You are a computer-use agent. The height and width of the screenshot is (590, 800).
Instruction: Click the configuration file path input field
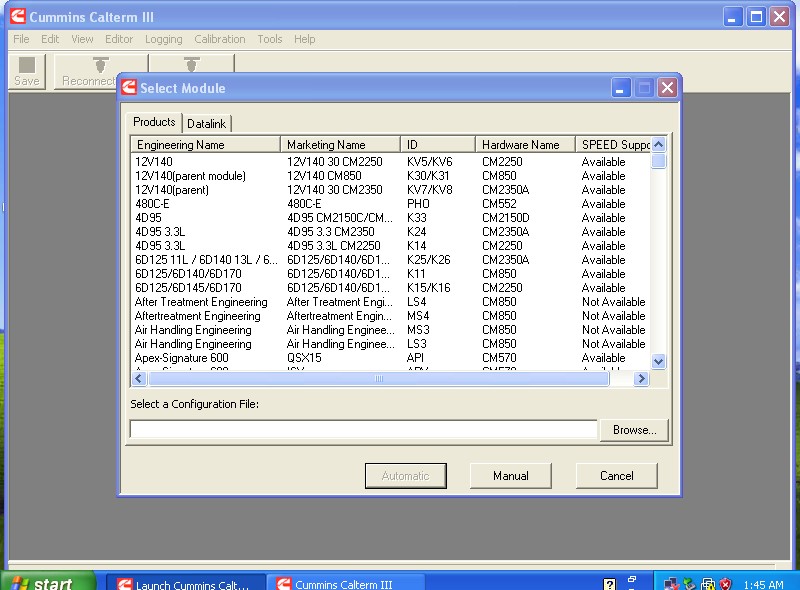[x=363, y=430]
